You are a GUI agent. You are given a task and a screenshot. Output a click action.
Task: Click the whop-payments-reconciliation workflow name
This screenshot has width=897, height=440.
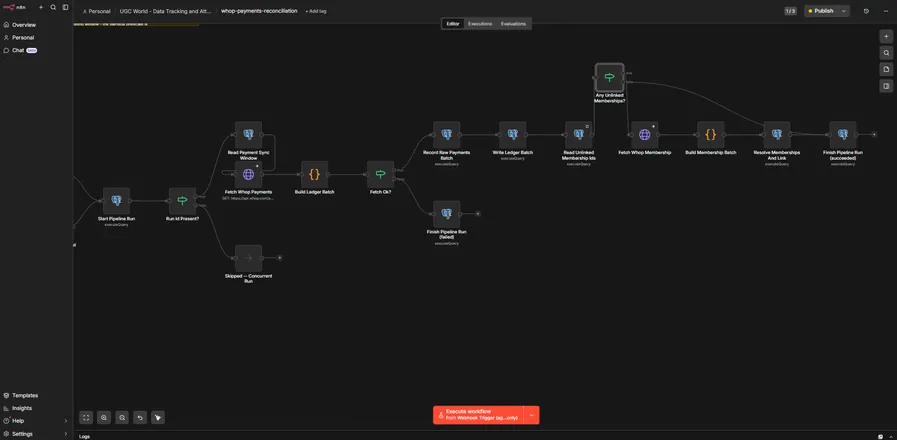(x=259, y=11)
